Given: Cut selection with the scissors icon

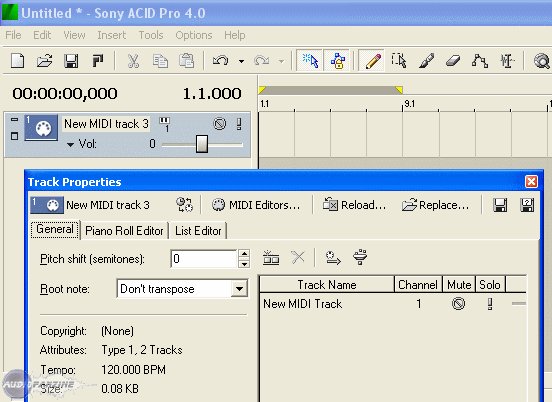Looking at the screenshot, I should [x=133, y=61].
